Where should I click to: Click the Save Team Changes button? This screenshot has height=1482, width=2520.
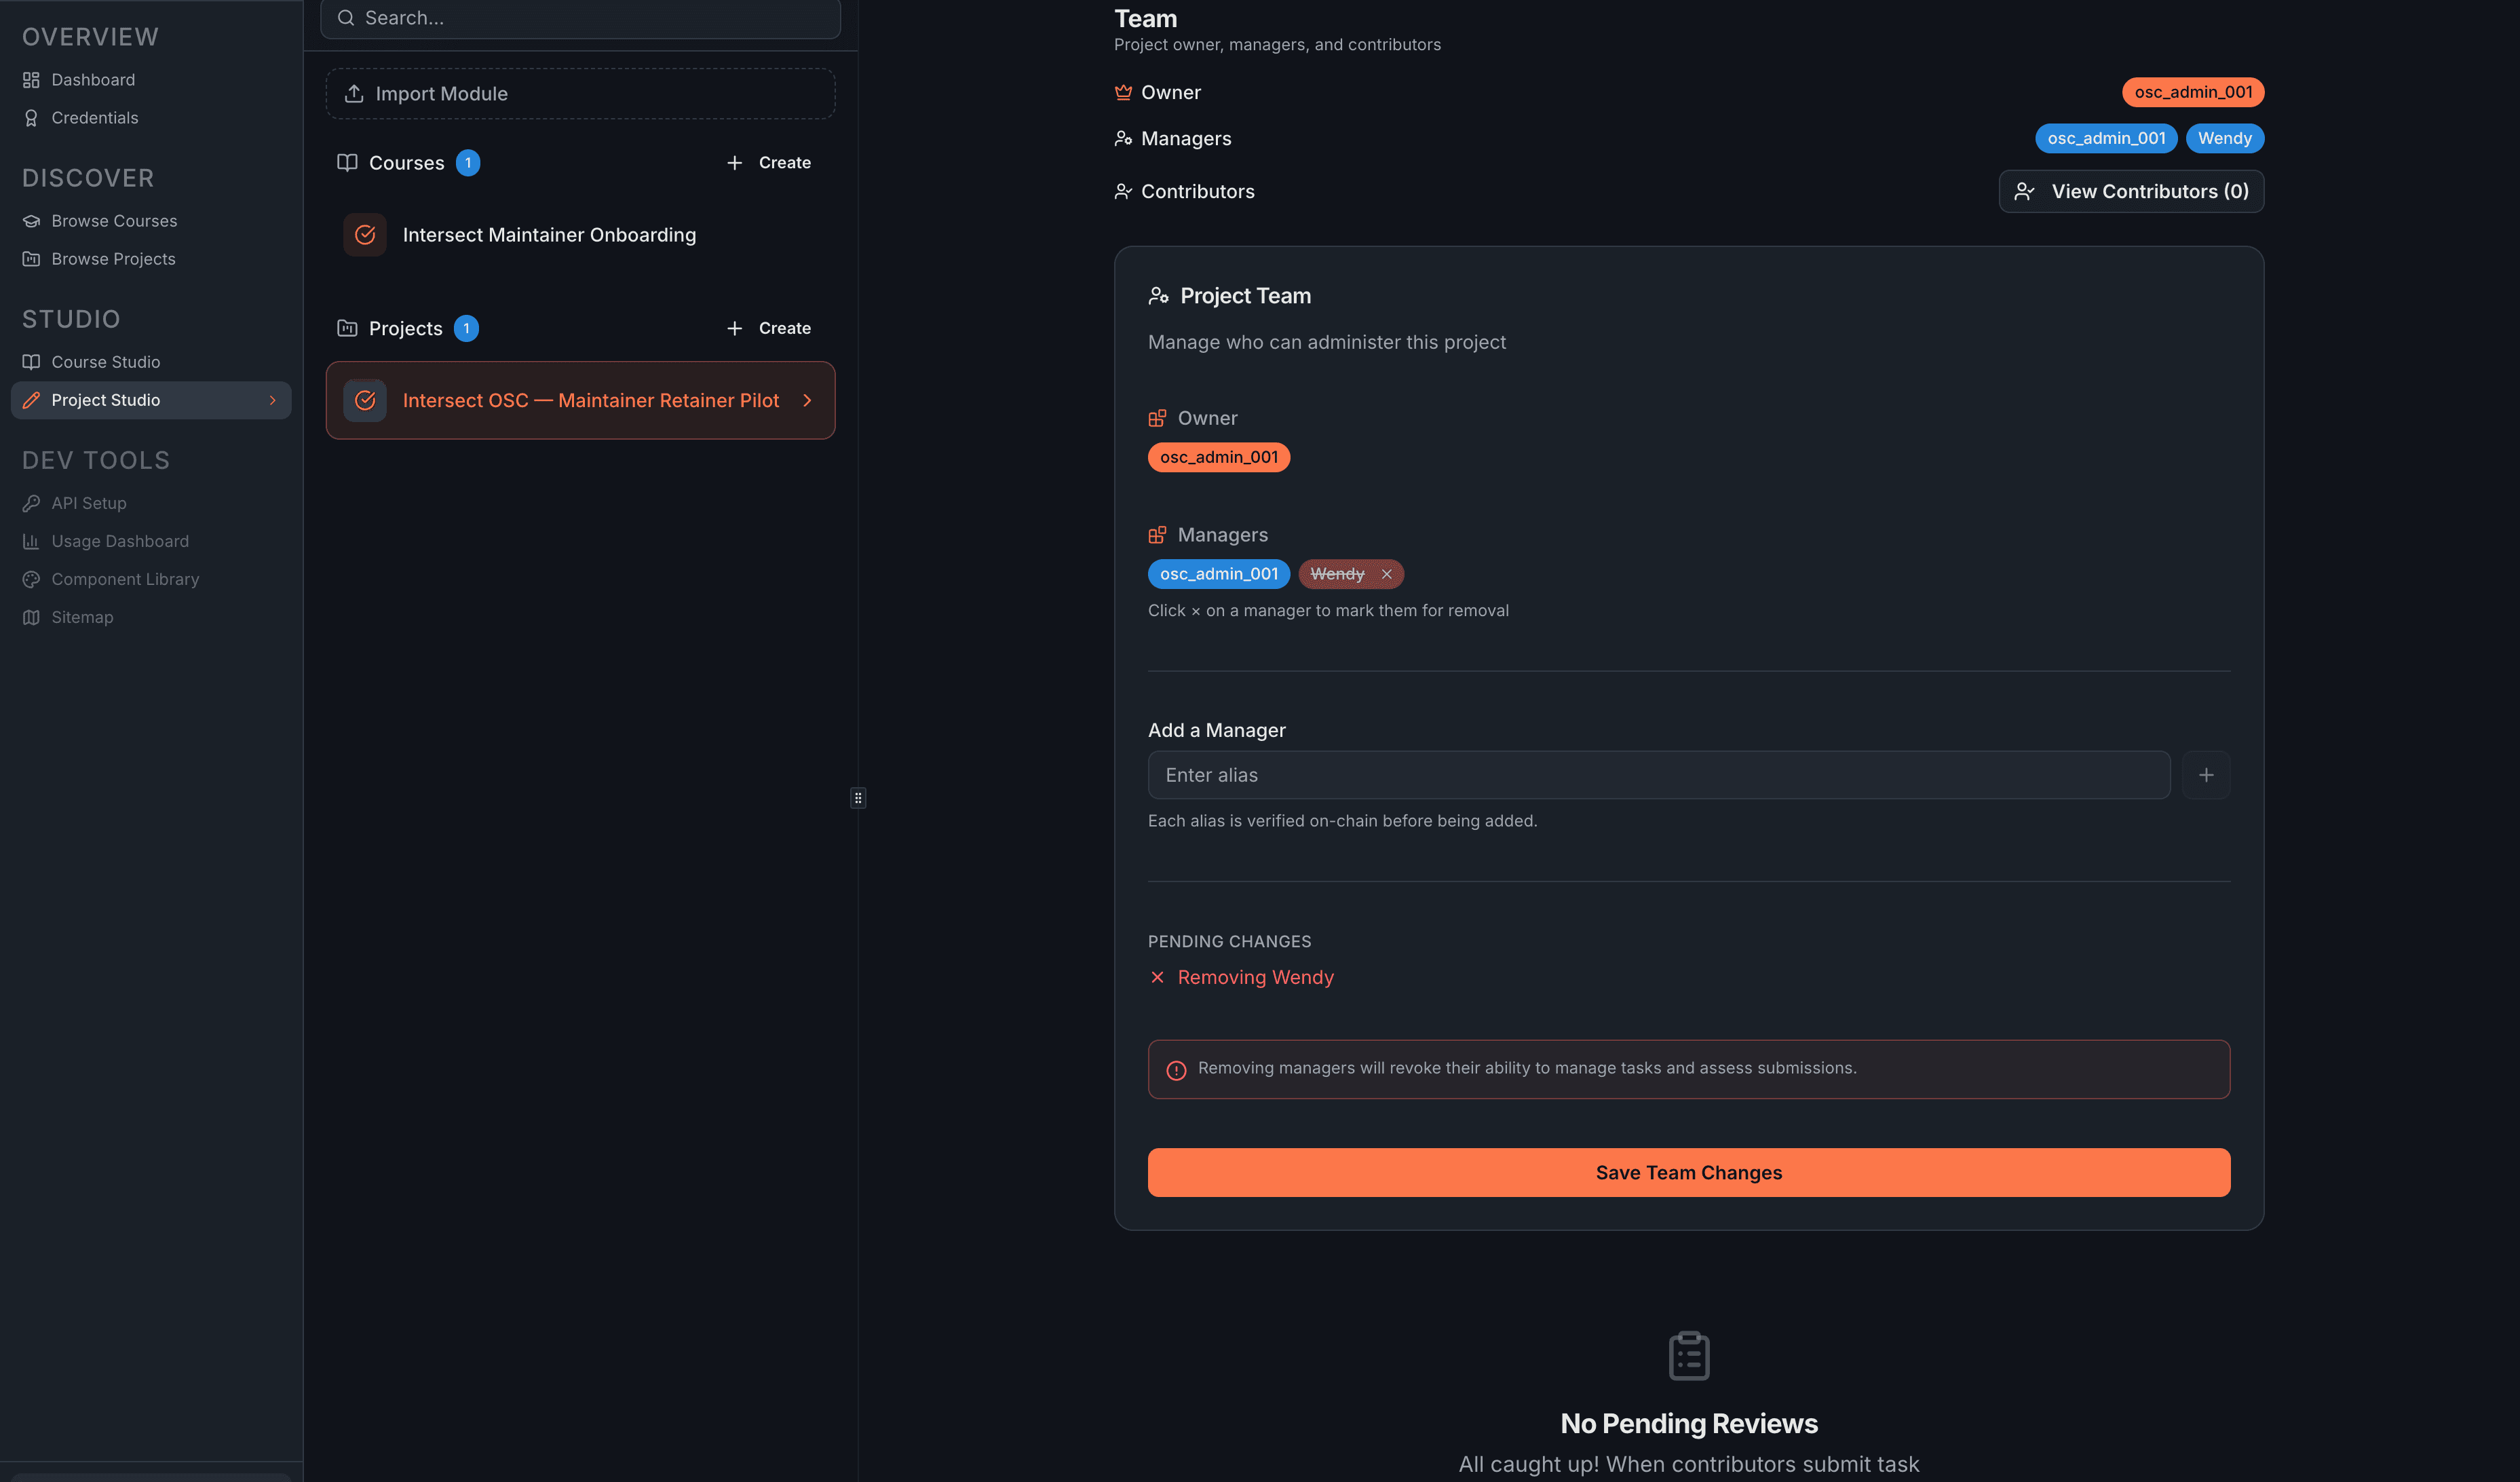tap(1688, 1172)
